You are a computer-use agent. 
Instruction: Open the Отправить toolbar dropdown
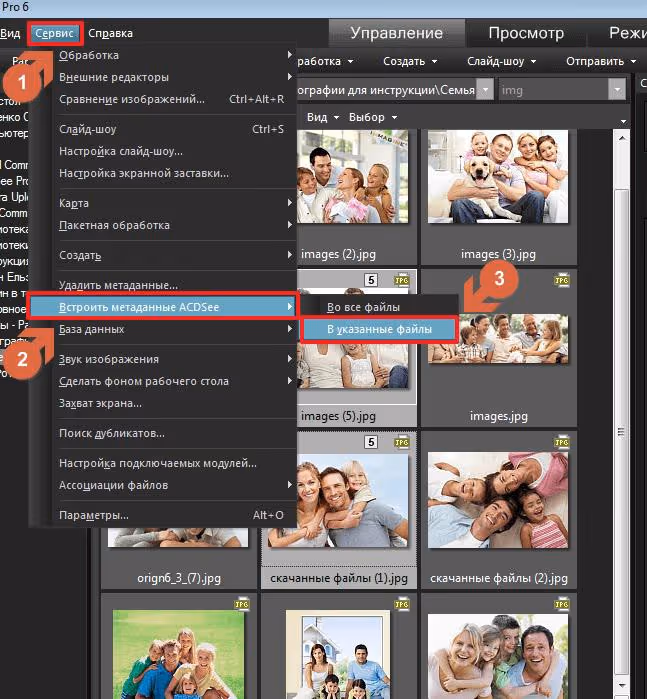pos(601,62)
